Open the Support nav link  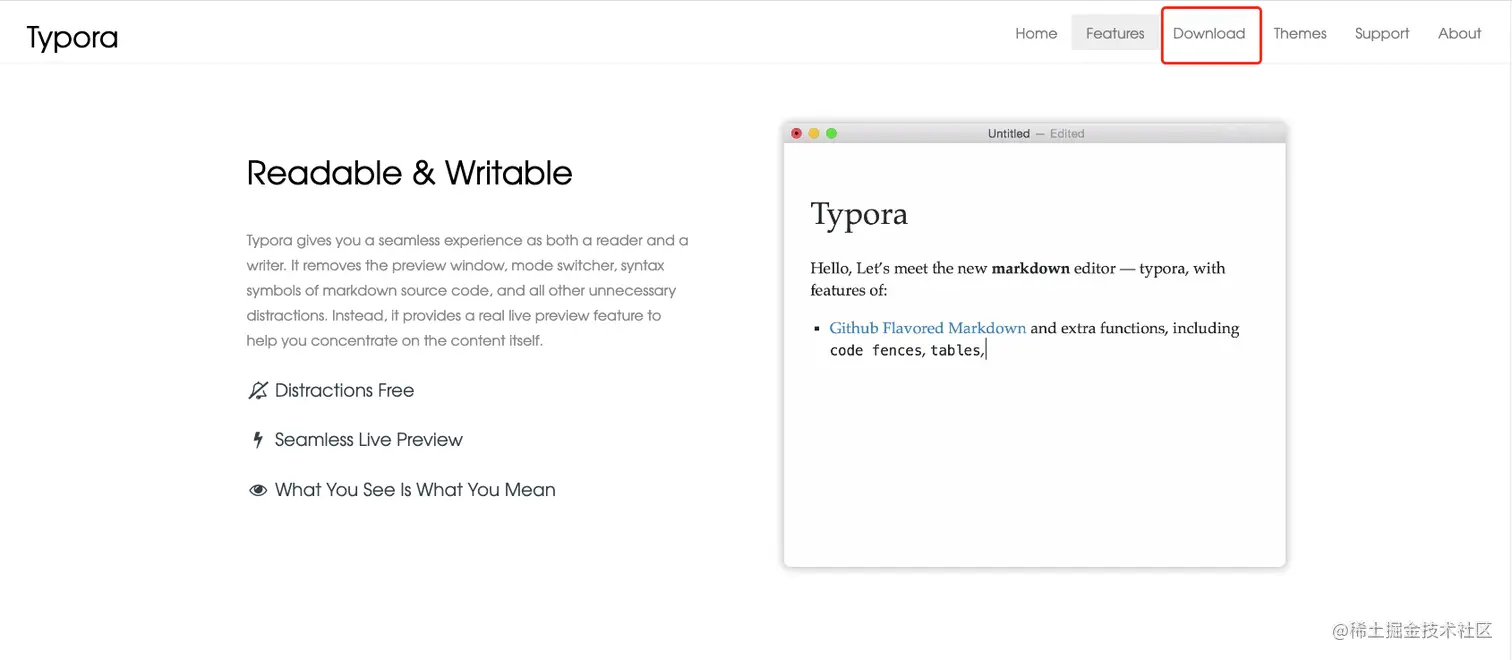(x=1382, y=33)
